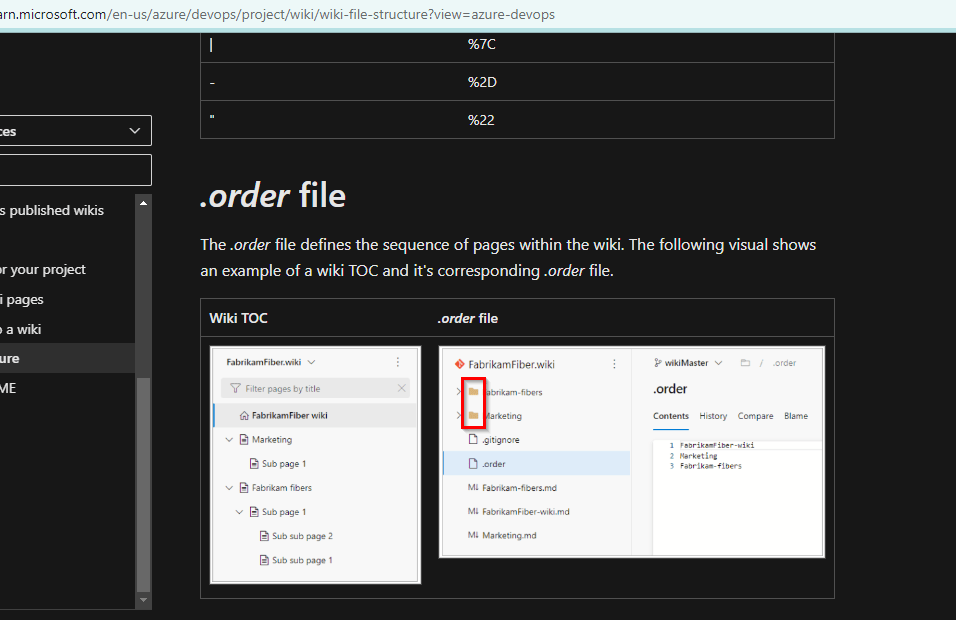The image size is (956, 620).
Task: Select the .order file in the repo tree
Action: click(495, 463)
